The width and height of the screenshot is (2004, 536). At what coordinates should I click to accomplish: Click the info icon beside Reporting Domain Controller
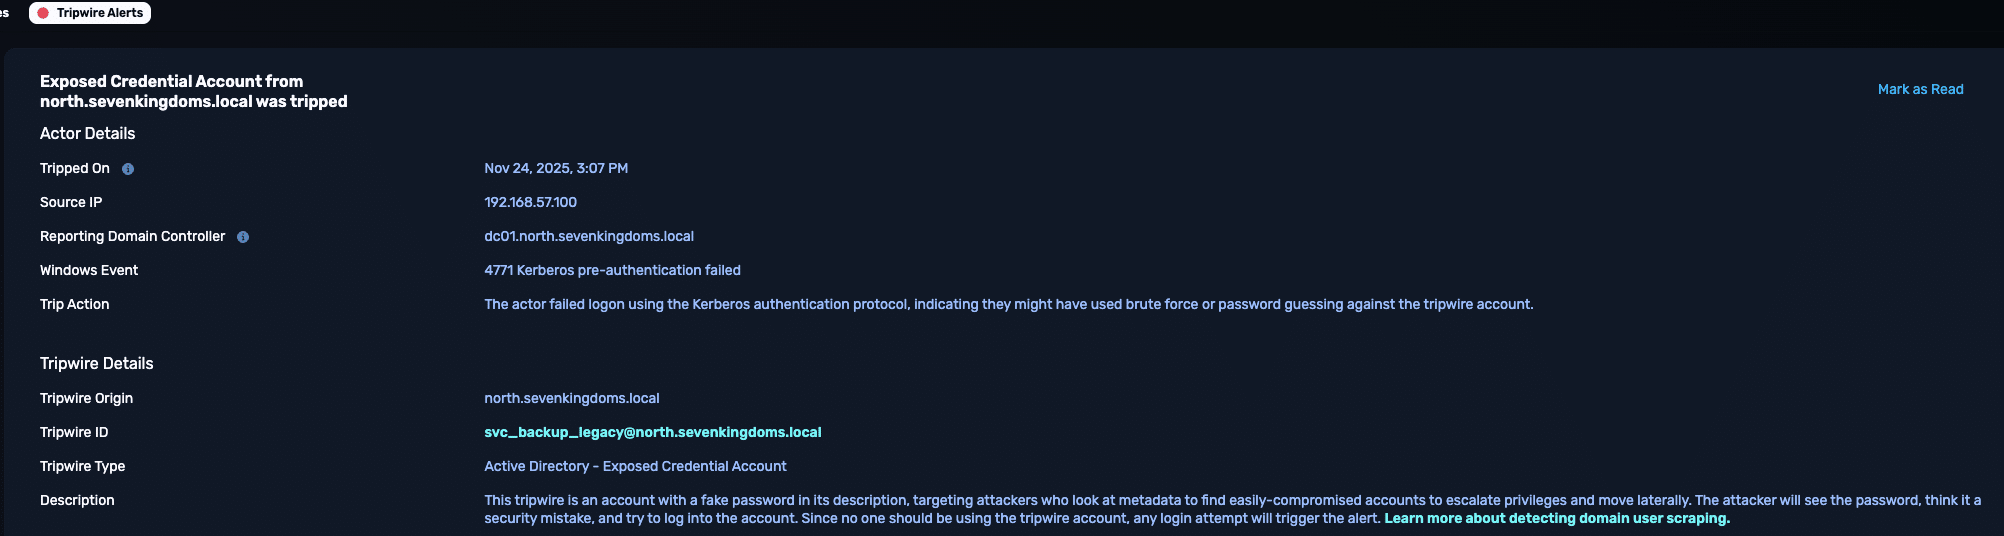tap(243, 237)
